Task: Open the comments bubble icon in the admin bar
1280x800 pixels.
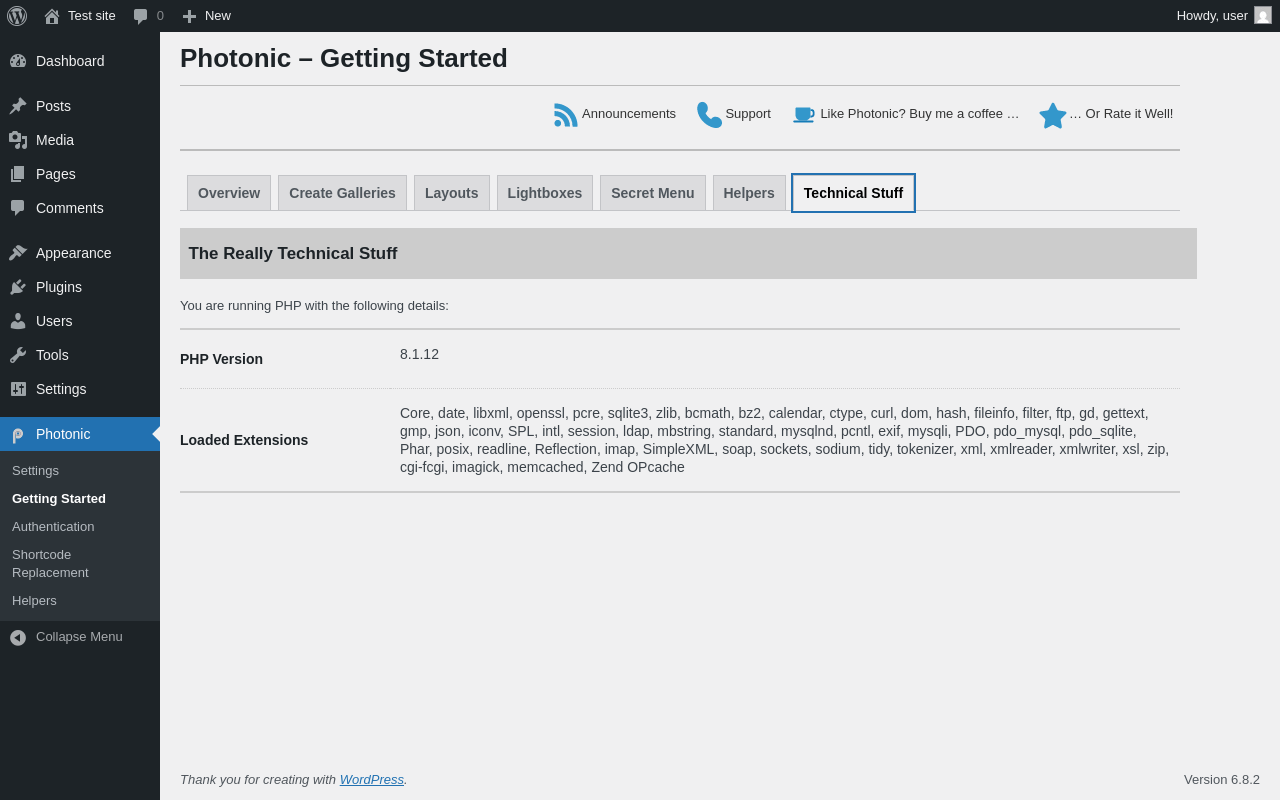Action: pos(141,16)
